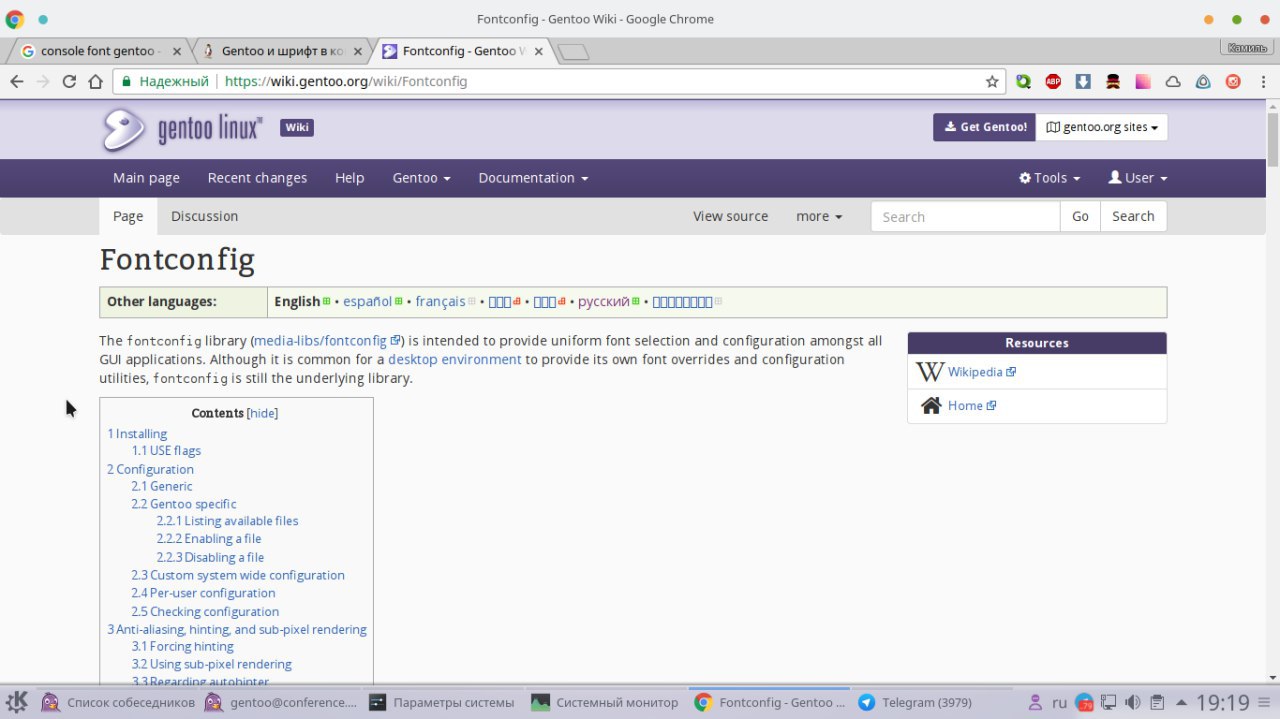Click View source

(730, 216)
